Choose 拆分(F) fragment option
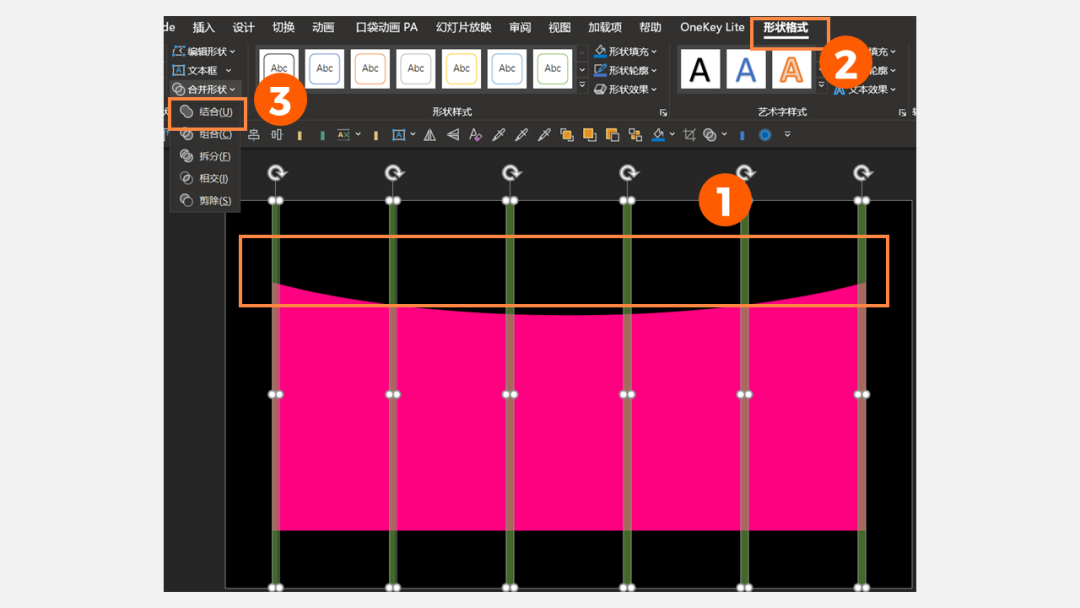The height and width of the screenshot is (608, 1080). pos(207,156)
